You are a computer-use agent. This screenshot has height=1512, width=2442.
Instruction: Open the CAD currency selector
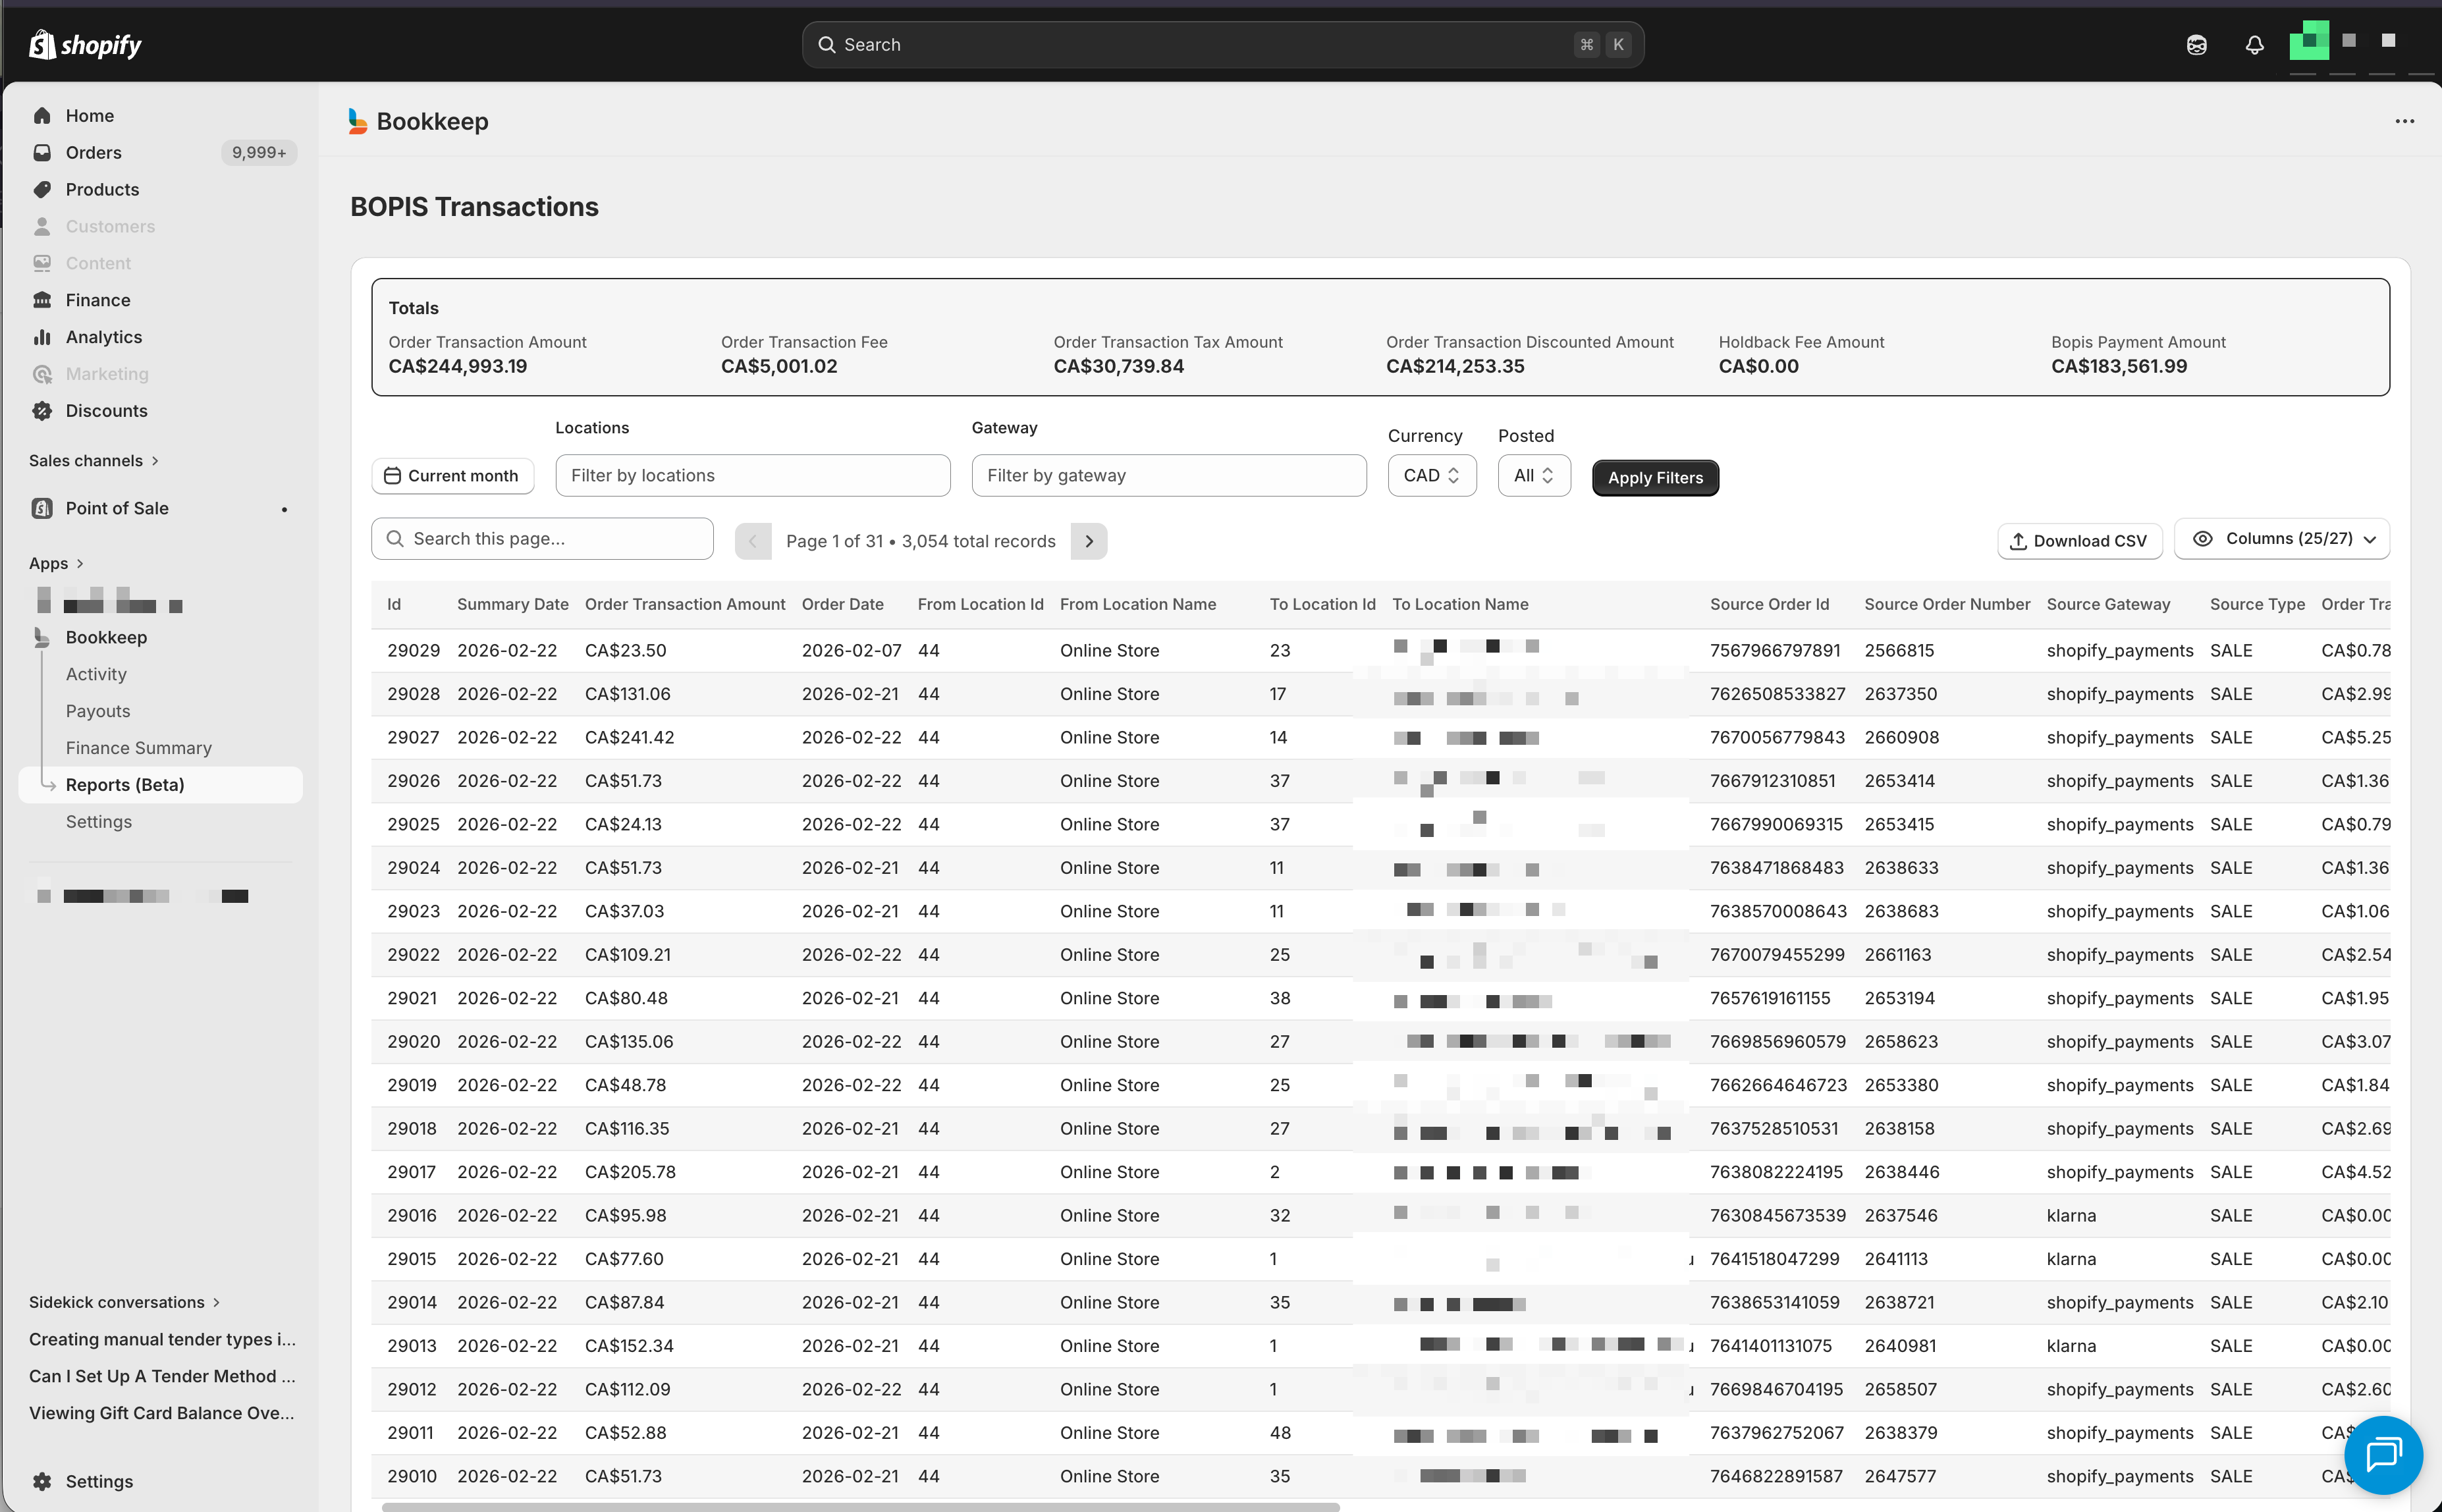[x=1431, y=476]
